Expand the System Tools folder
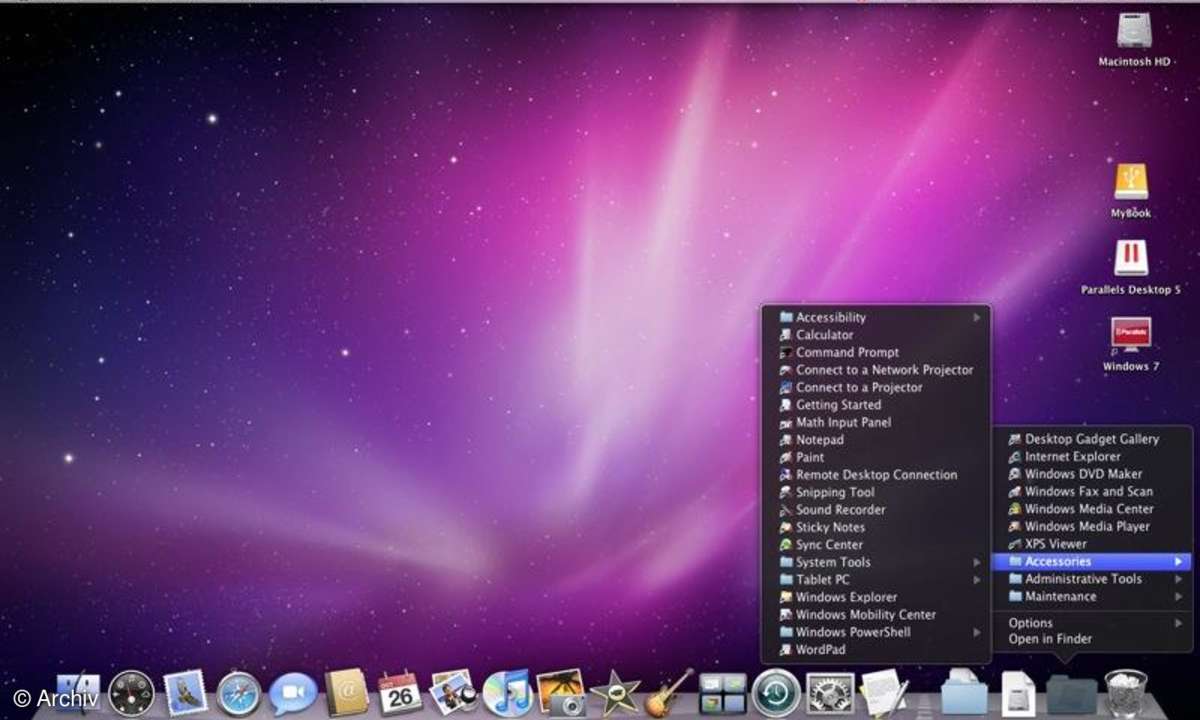Screen dimensions: 1200x720 click(832, 562)
